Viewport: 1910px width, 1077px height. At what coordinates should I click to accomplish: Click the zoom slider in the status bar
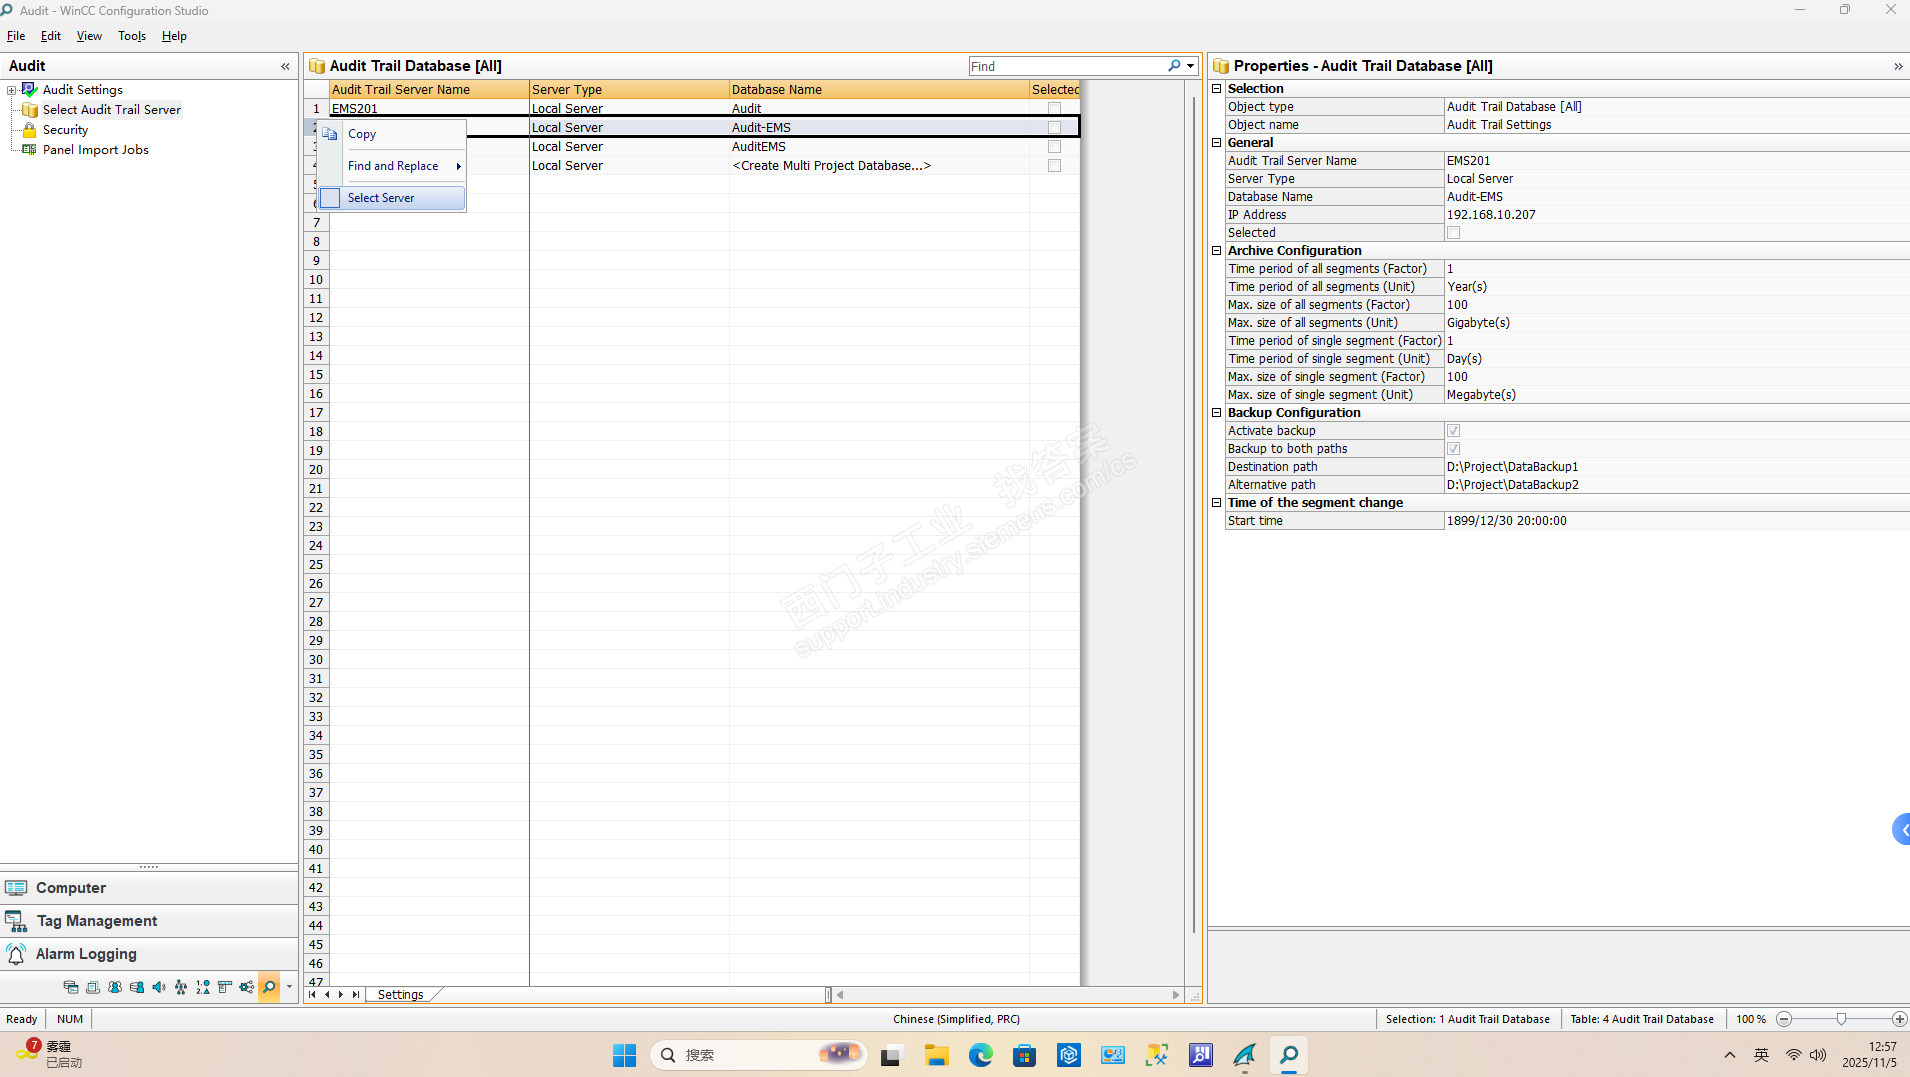[1841, 1019]
